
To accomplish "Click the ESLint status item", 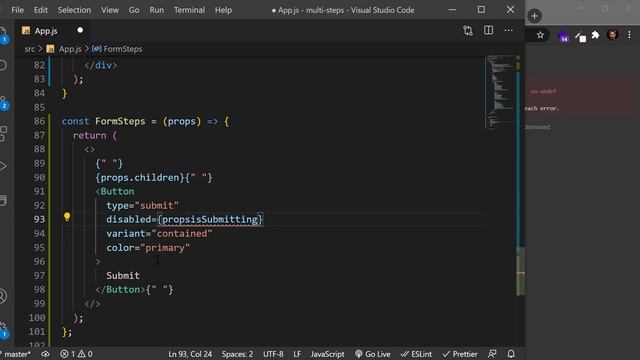I will [x=416, y=354].
